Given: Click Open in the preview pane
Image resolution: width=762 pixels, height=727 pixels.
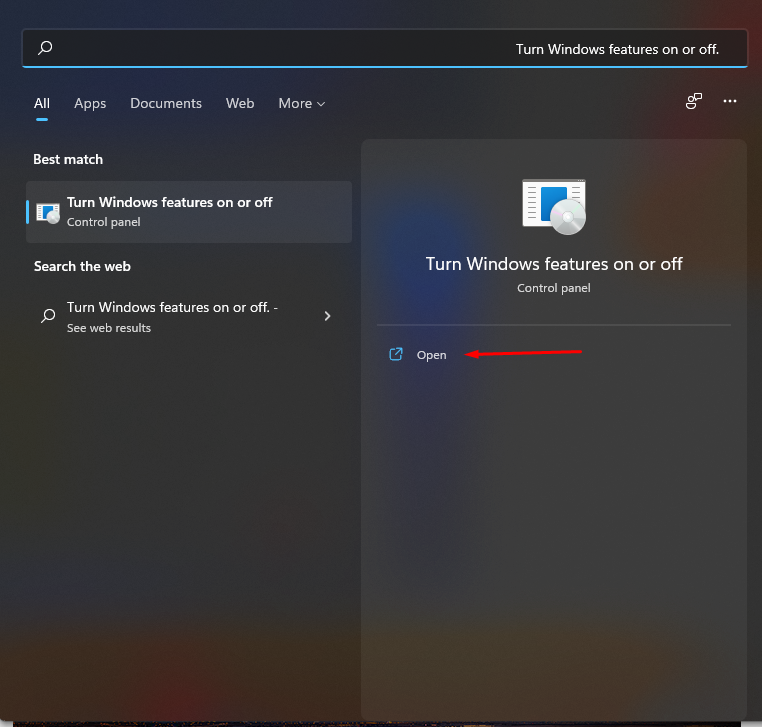Looking at the screenshot, I should [x=432, y=355].
